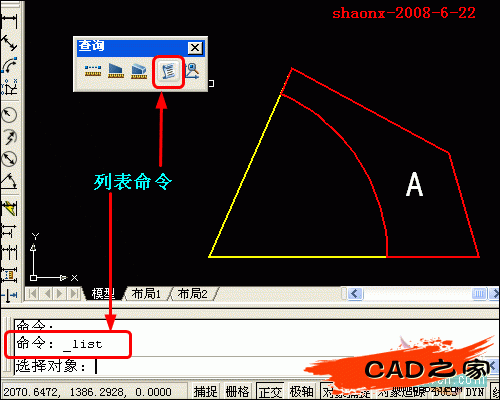Toggle 正交 ortho mode in status bar
This screenshot has height=400, width=500.
270,391
